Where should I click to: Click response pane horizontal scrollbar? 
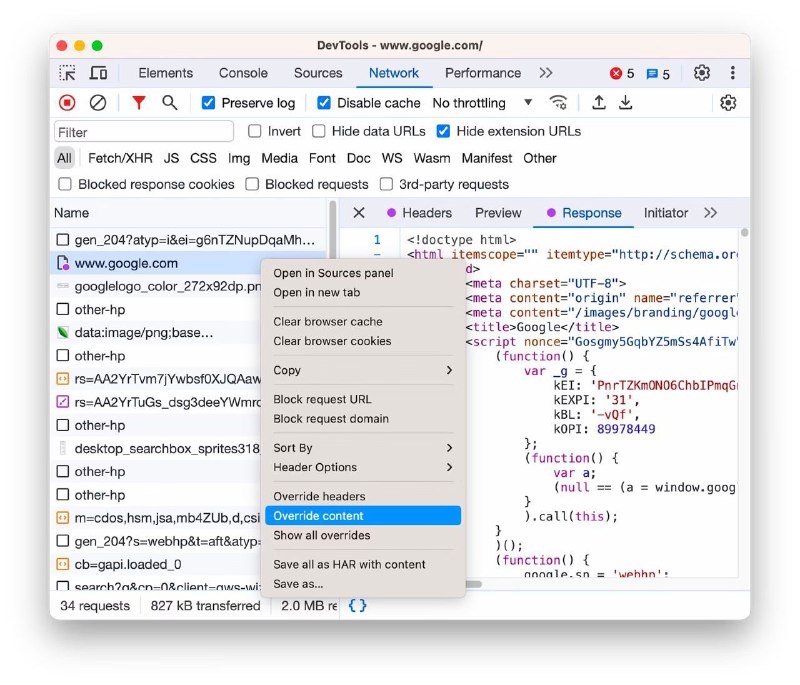click(x=473, y=583)
